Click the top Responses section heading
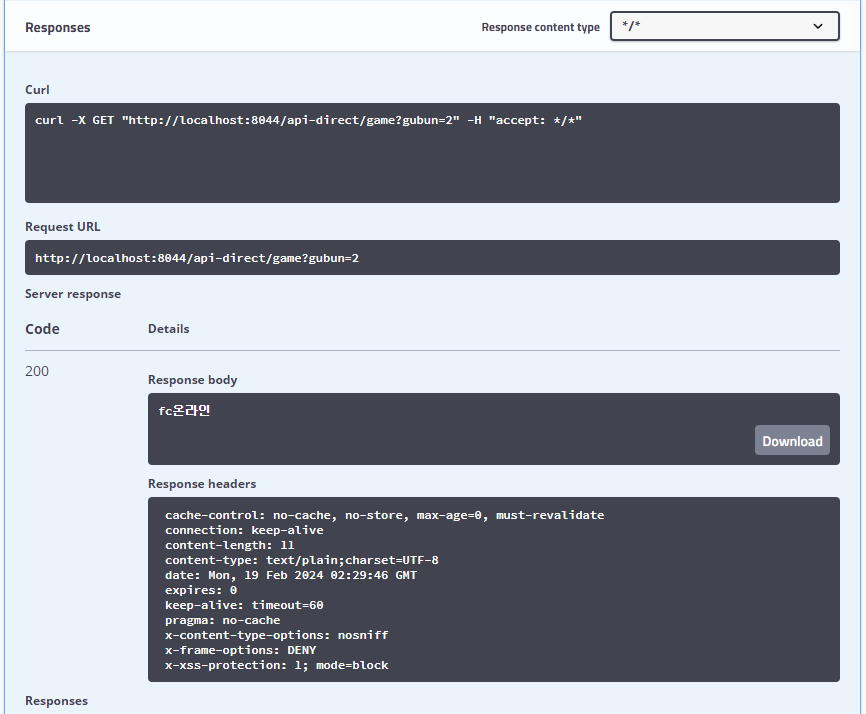 pyautogui.click(x=57, y=28)
